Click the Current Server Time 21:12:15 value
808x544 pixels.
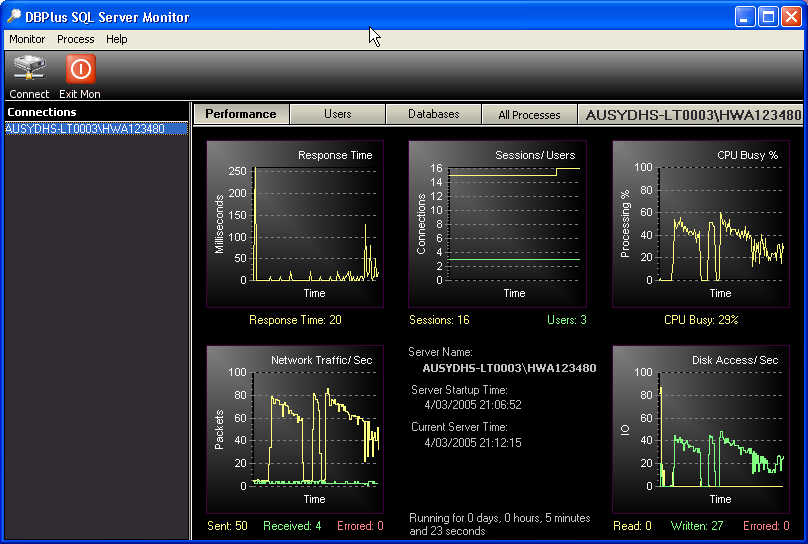pyautogui.click(x=473, y=443)
